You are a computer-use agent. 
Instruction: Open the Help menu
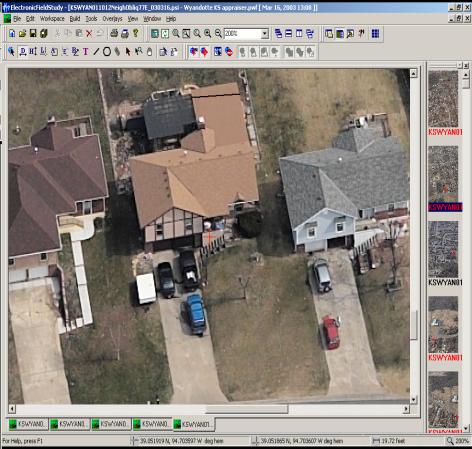coord(171,19)
